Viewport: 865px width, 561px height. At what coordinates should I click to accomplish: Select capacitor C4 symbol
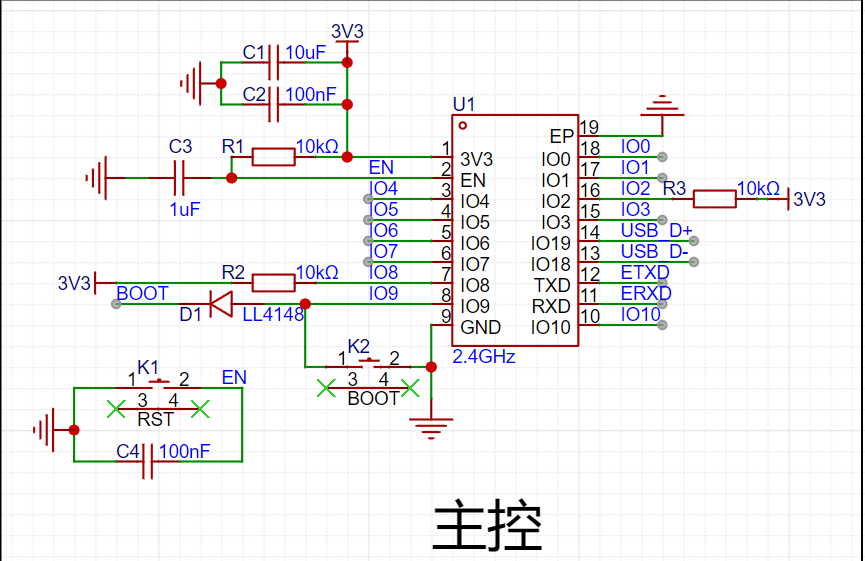click(148, 461)
